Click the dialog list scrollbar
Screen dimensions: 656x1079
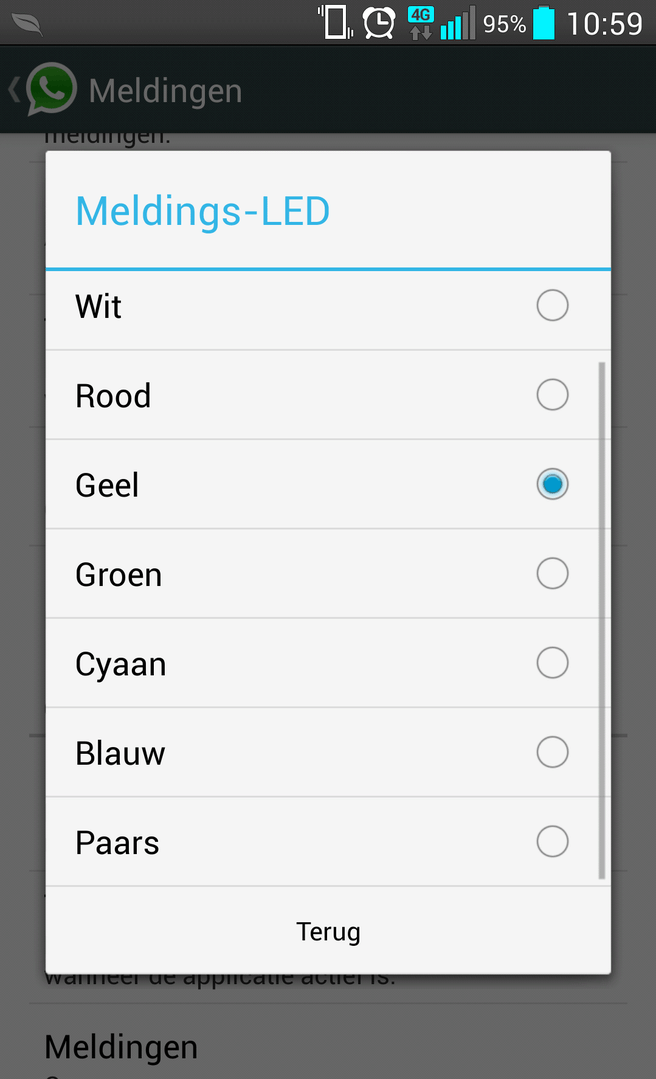pyautogui.click(x=602, y=621)
